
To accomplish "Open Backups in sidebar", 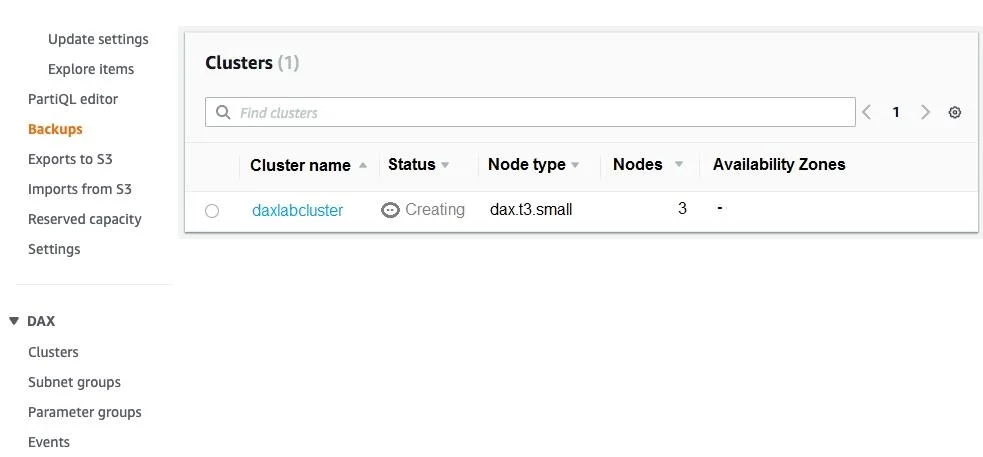I will pyautogui.click(x=55, y=129).
